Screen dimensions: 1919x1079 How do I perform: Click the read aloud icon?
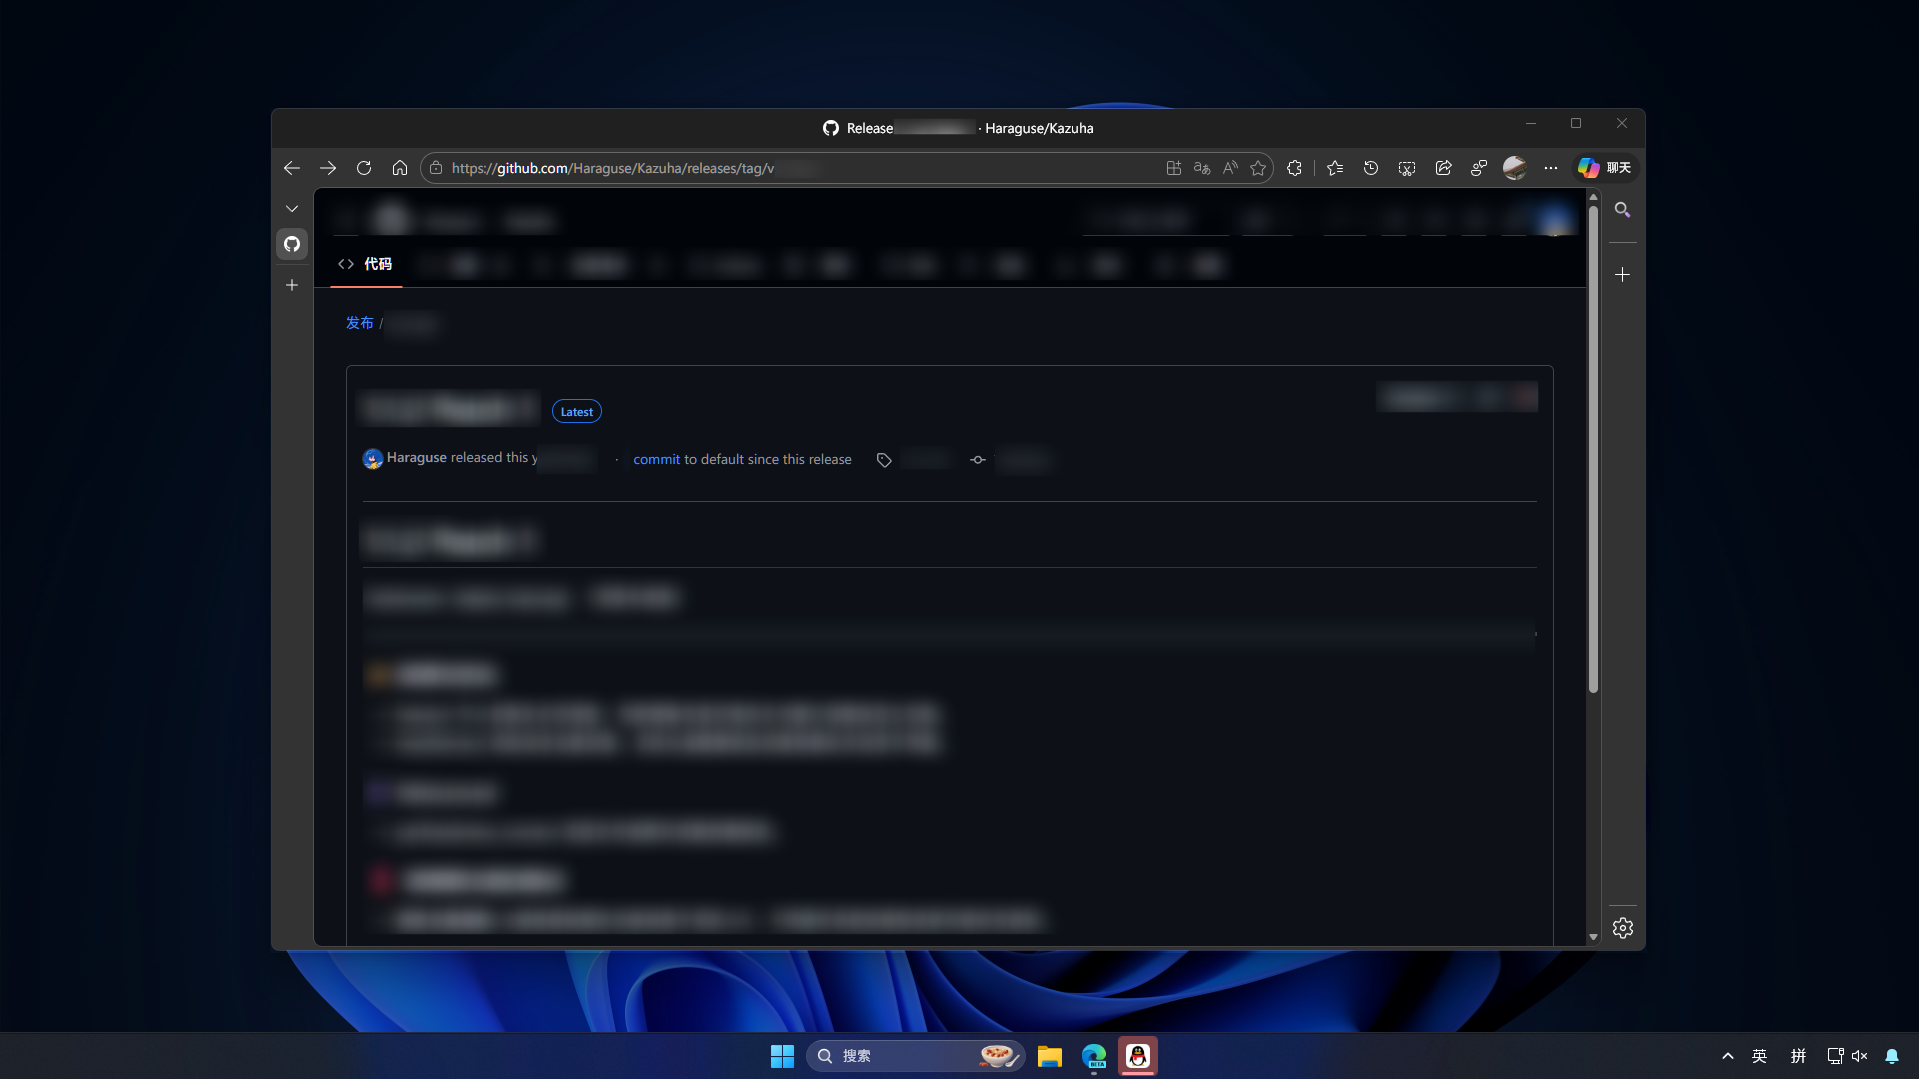tap(1230, 168)
